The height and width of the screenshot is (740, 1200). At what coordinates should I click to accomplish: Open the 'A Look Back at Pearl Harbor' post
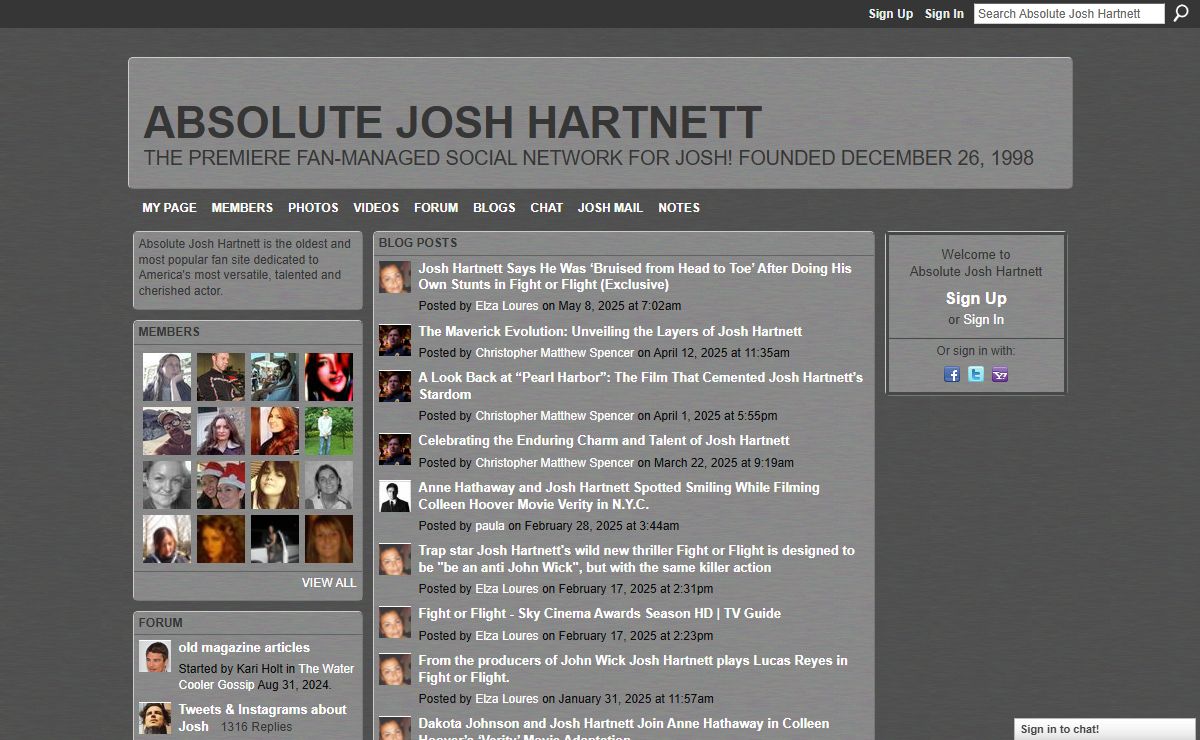tap(640, 386)
